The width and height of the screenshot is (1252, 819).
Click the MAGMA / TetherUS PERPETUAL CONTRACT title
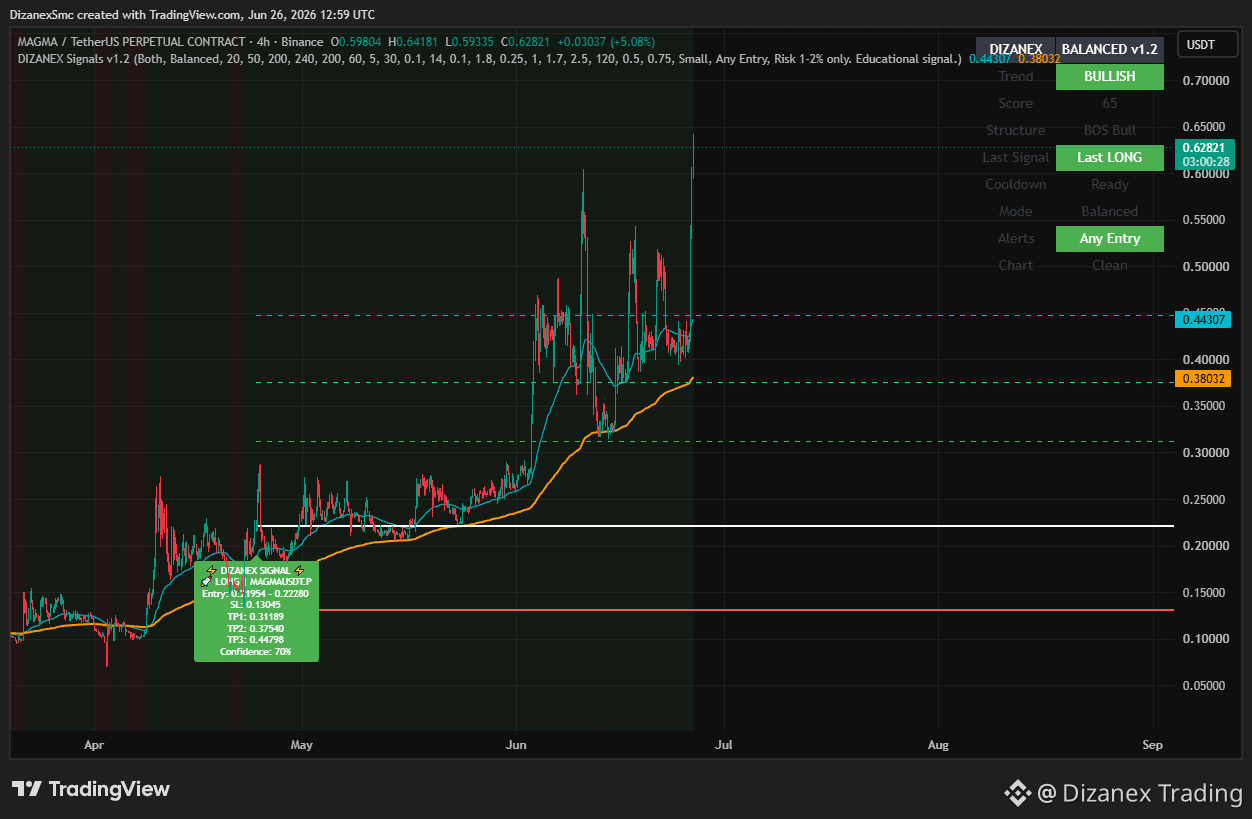[131, 42]
